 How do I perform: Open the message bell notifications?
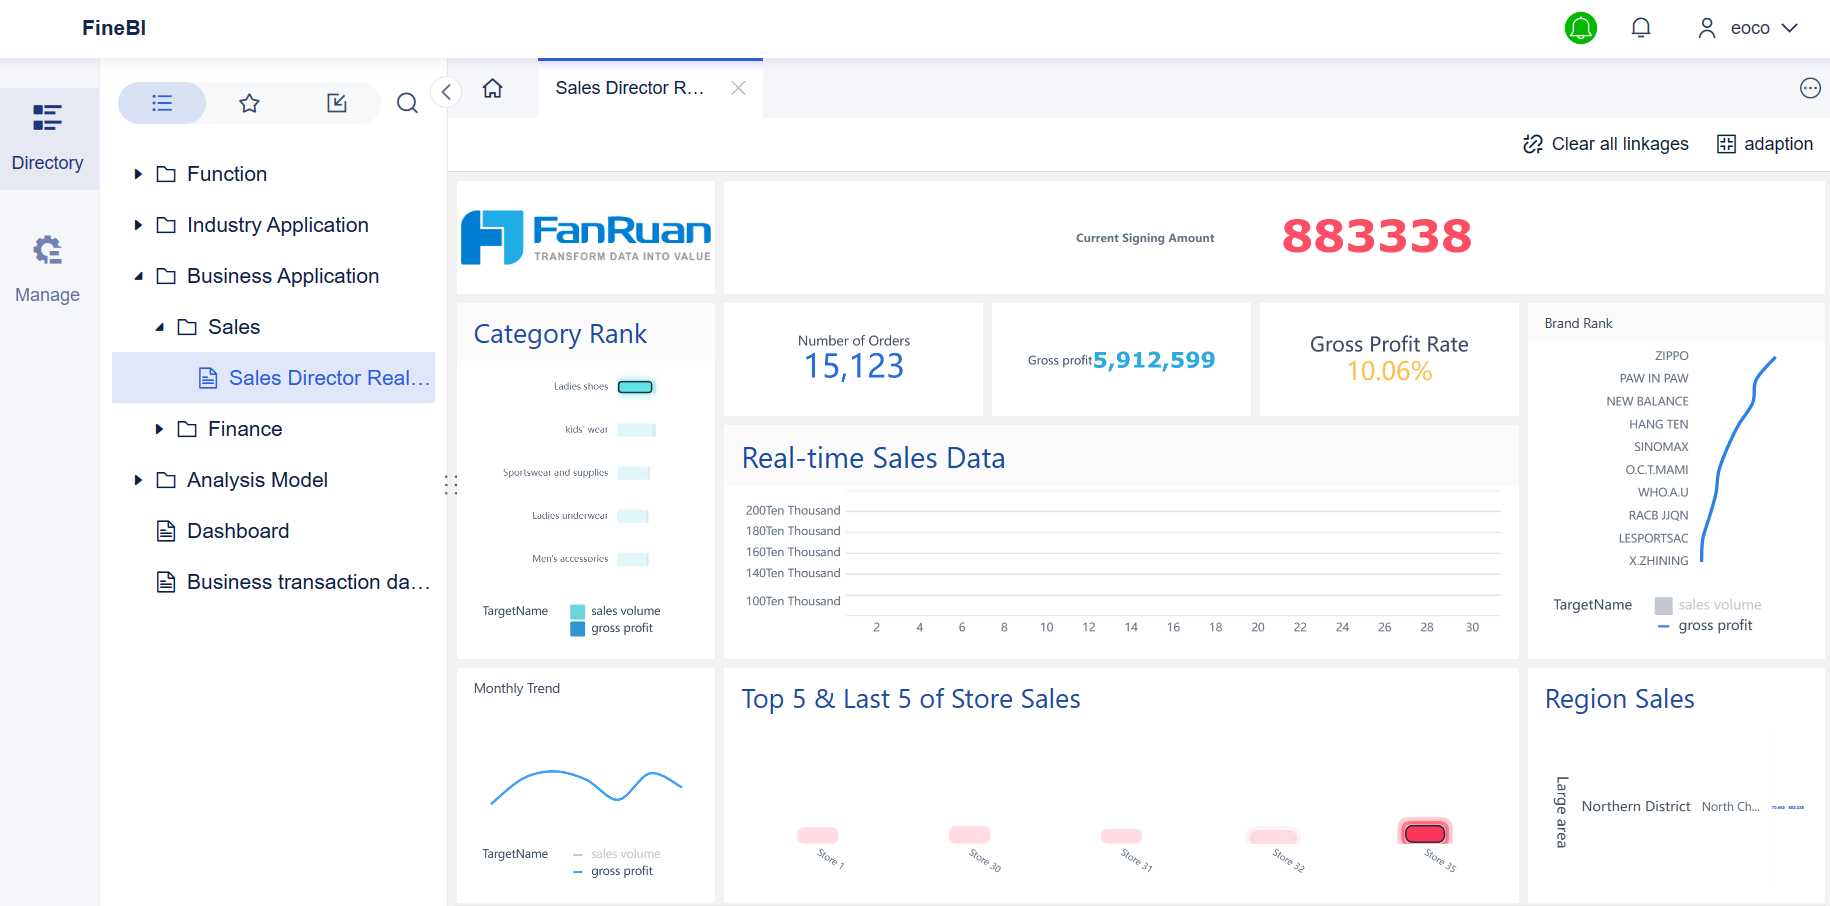(x=1640, y=28)
